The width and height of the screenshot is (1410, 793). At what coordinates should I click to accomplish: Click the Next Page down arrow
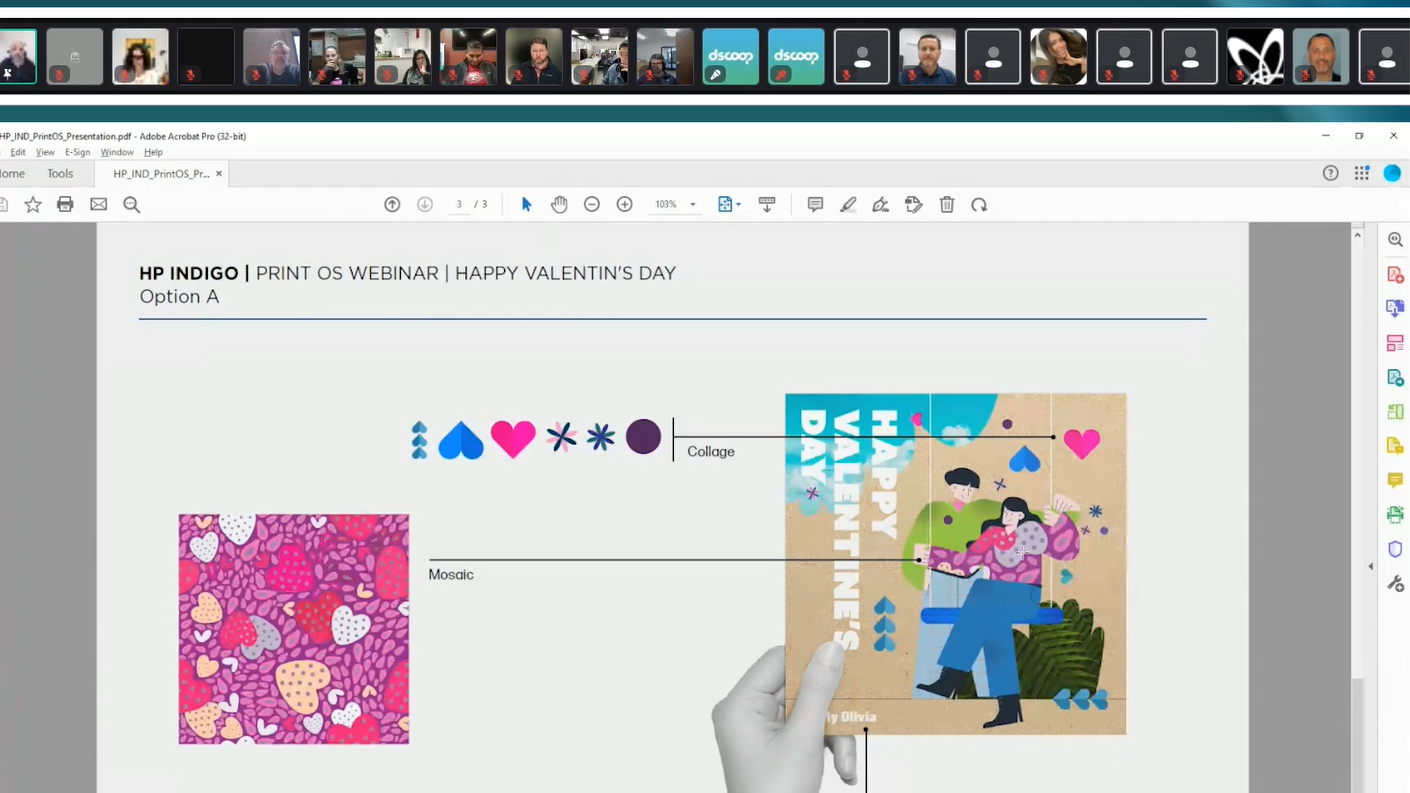pyautogui.click(x=424, y=204)
